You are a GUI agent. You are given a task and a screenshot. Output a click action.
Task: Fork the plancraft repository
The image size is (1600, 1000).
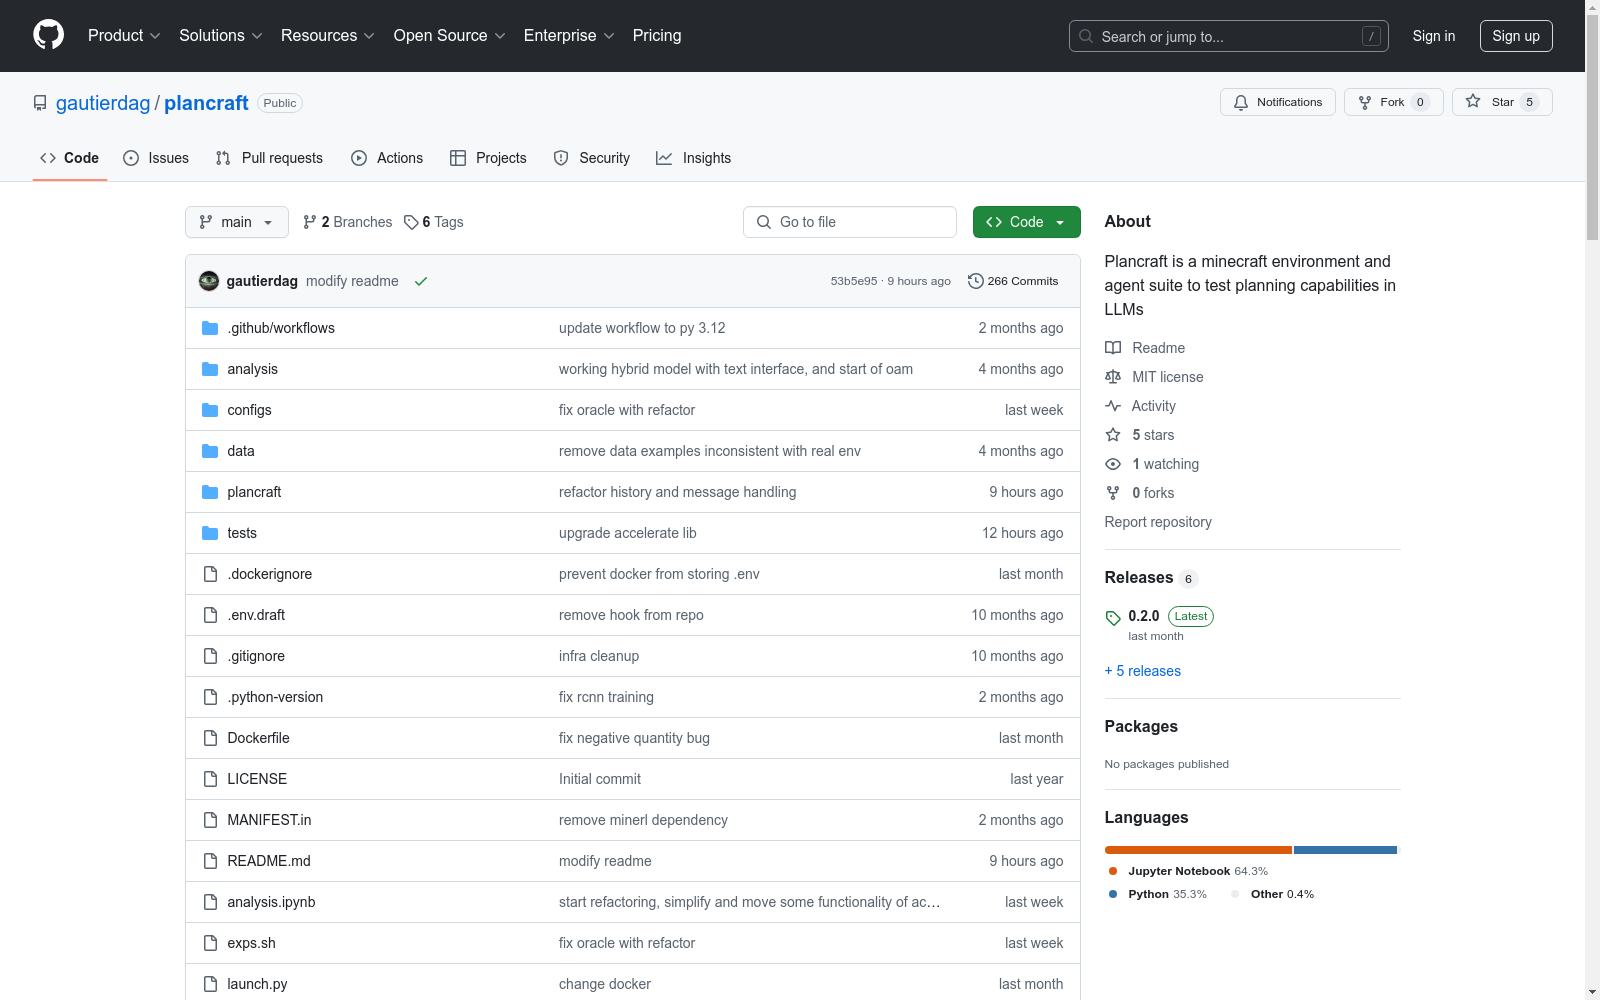tap(1394, 102)
